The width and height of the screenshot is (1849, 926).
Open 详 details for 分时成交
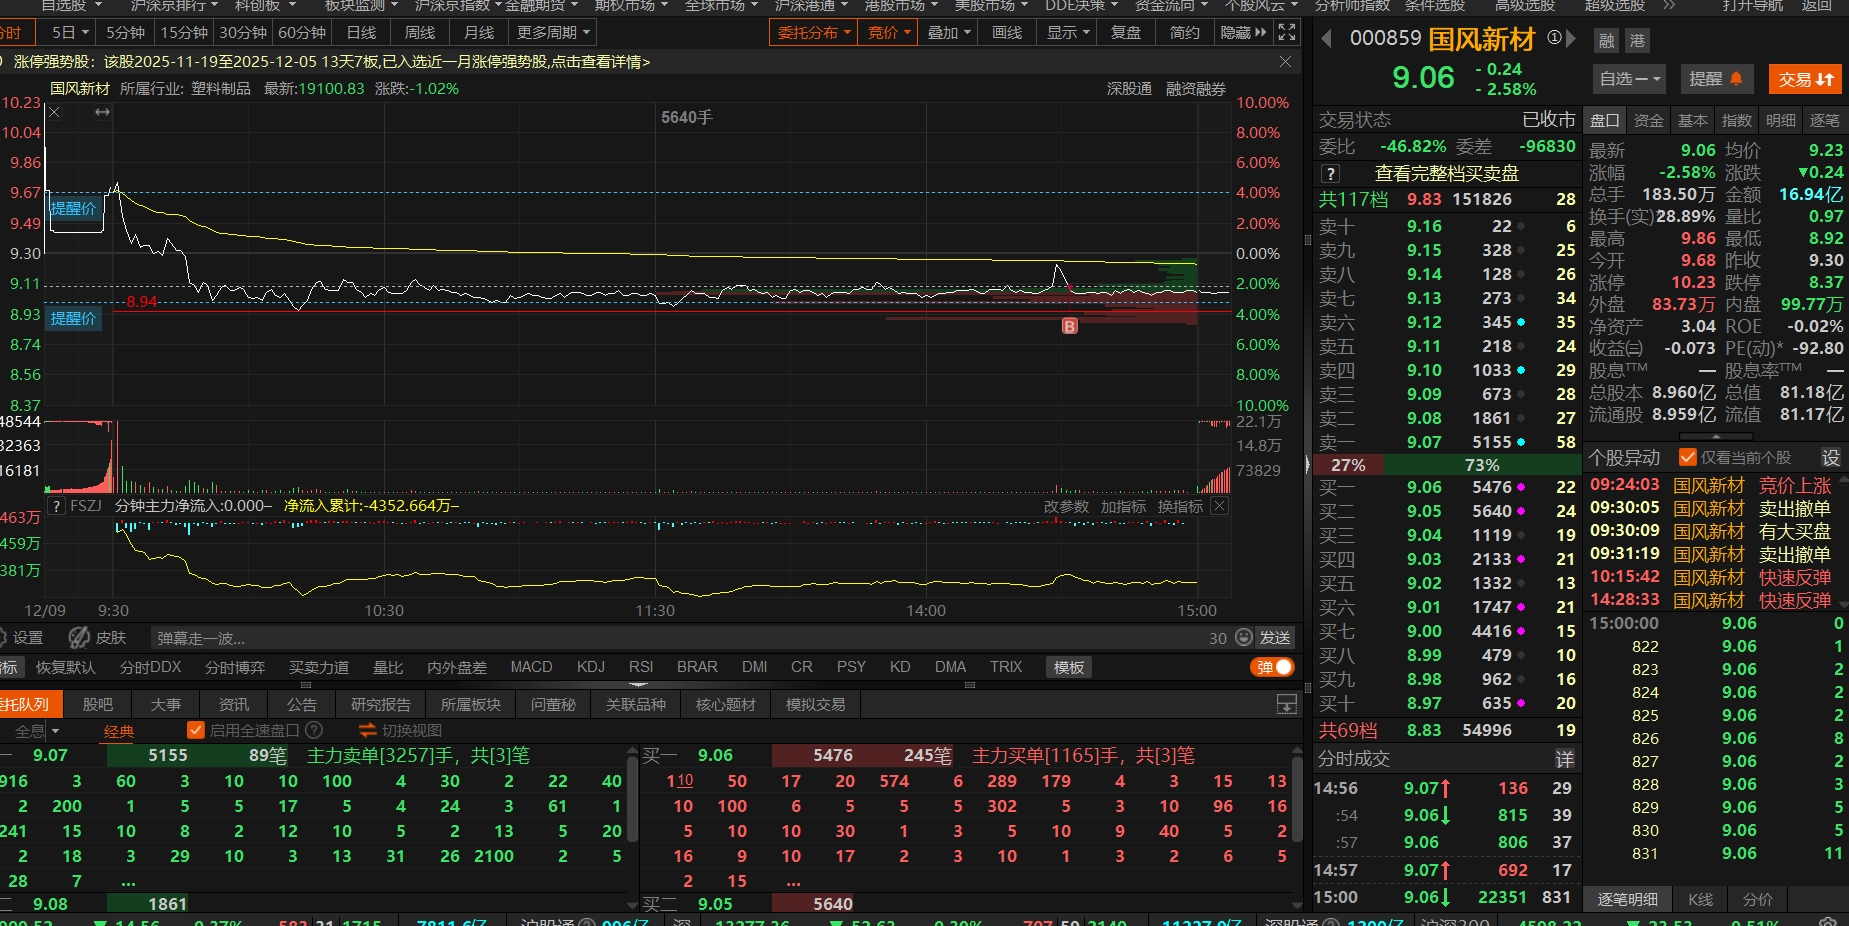click(1565, 759)
